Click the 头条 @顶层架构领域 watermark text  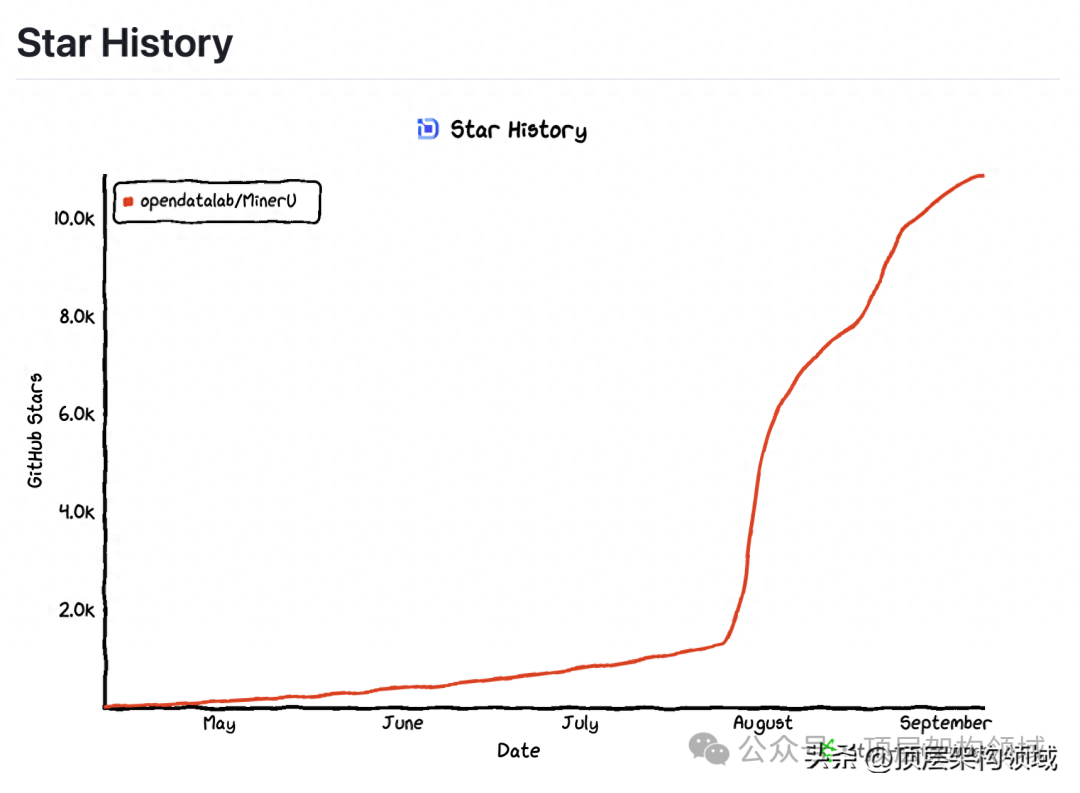pos(932,759)
